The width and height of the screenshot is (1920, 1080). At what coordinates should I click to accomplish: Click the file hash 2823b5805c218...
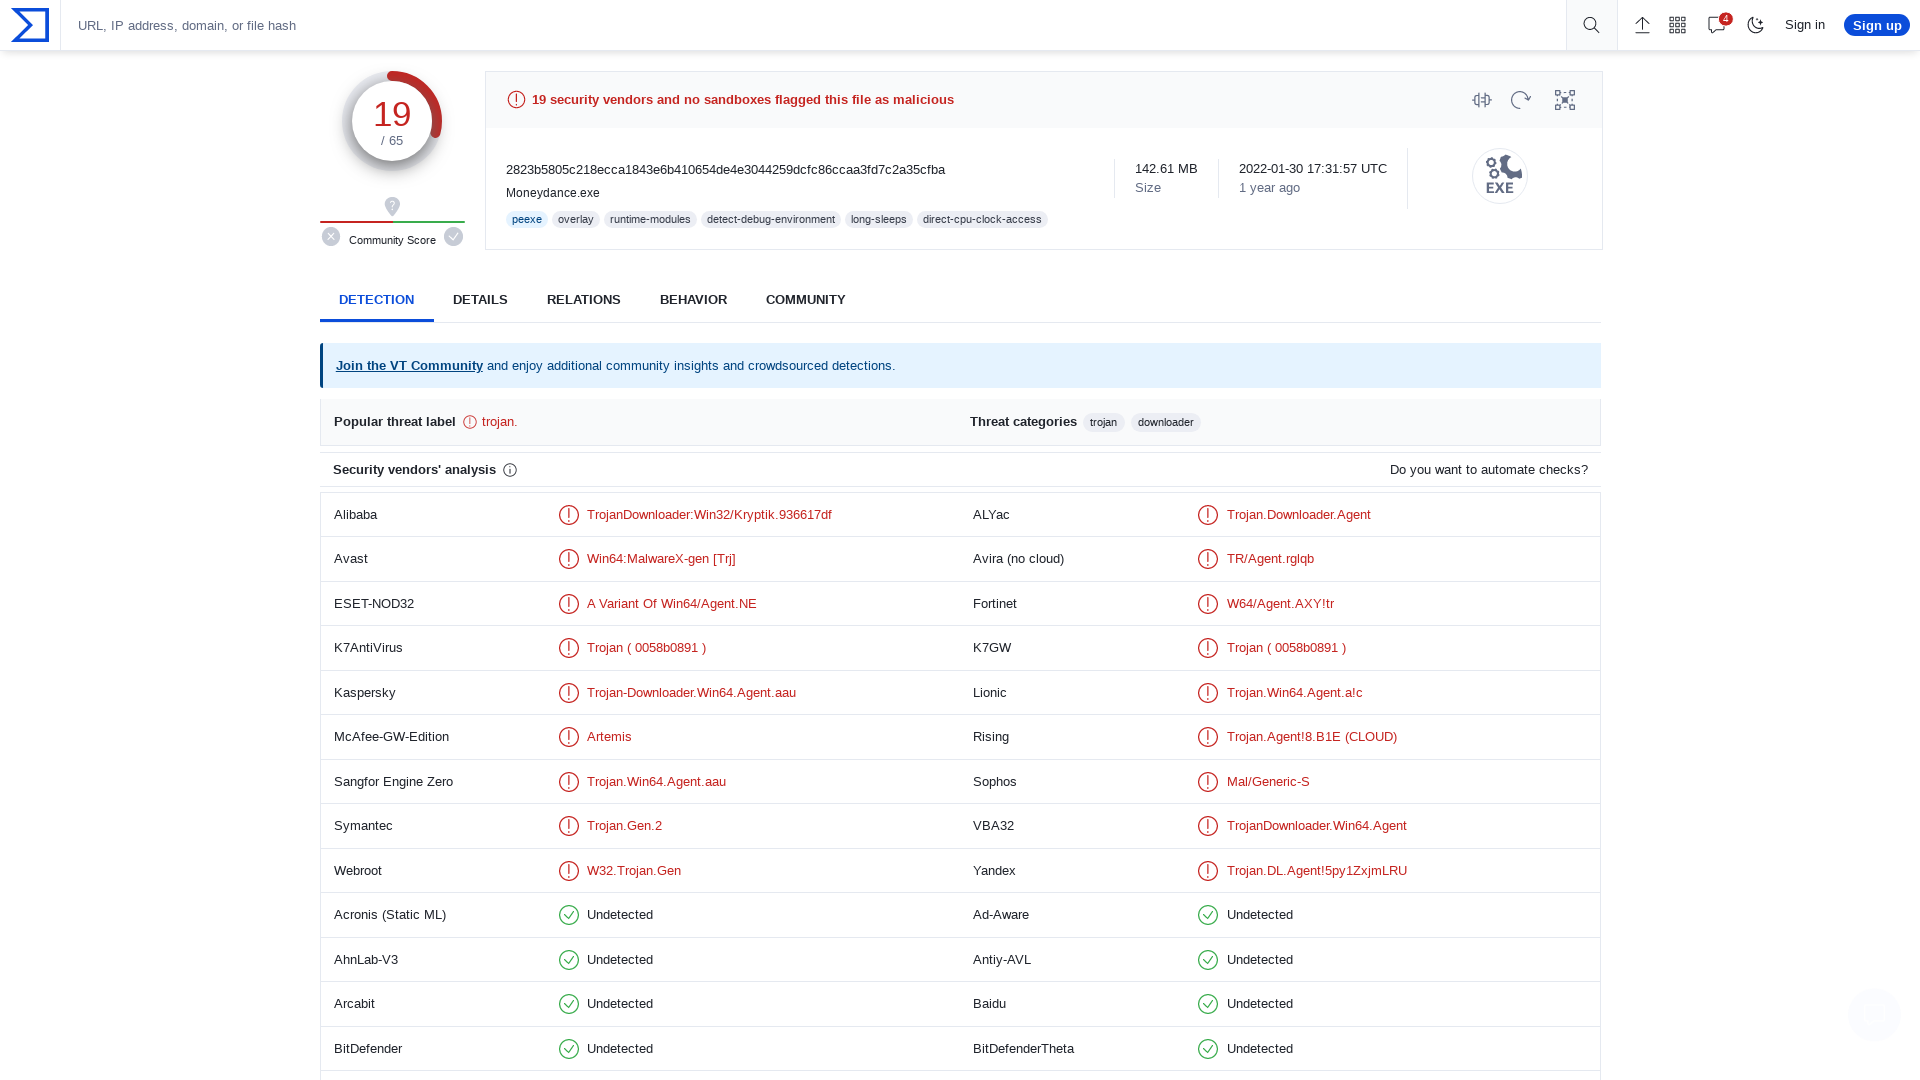pyautogui.click(x=725, y=170)
